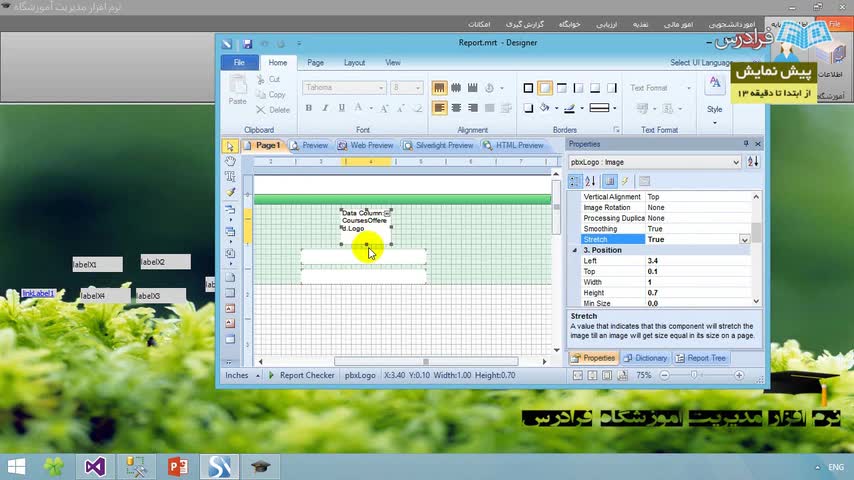Open the Stretch True value dropdown
The image size is (854, 480).
[744, 240]
